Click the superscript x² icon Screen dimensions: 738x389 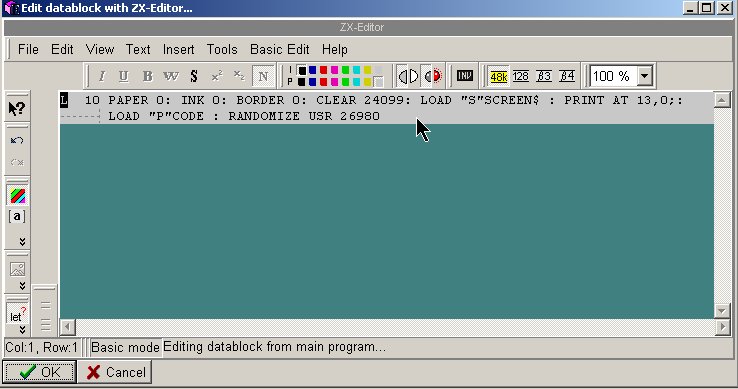pyautogui.click(x=217, y=76)
